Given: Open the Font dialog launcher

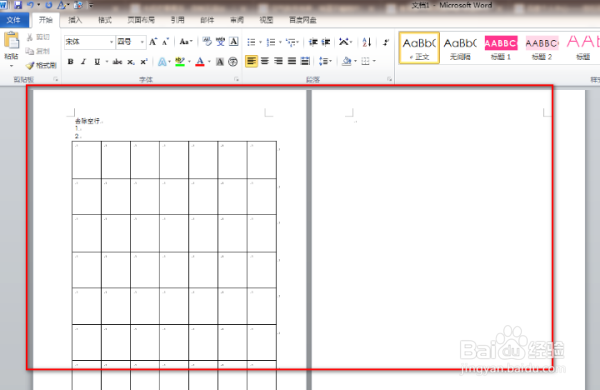Looking at the screenshot, I should pyautogui.click(x=236, y=79).
